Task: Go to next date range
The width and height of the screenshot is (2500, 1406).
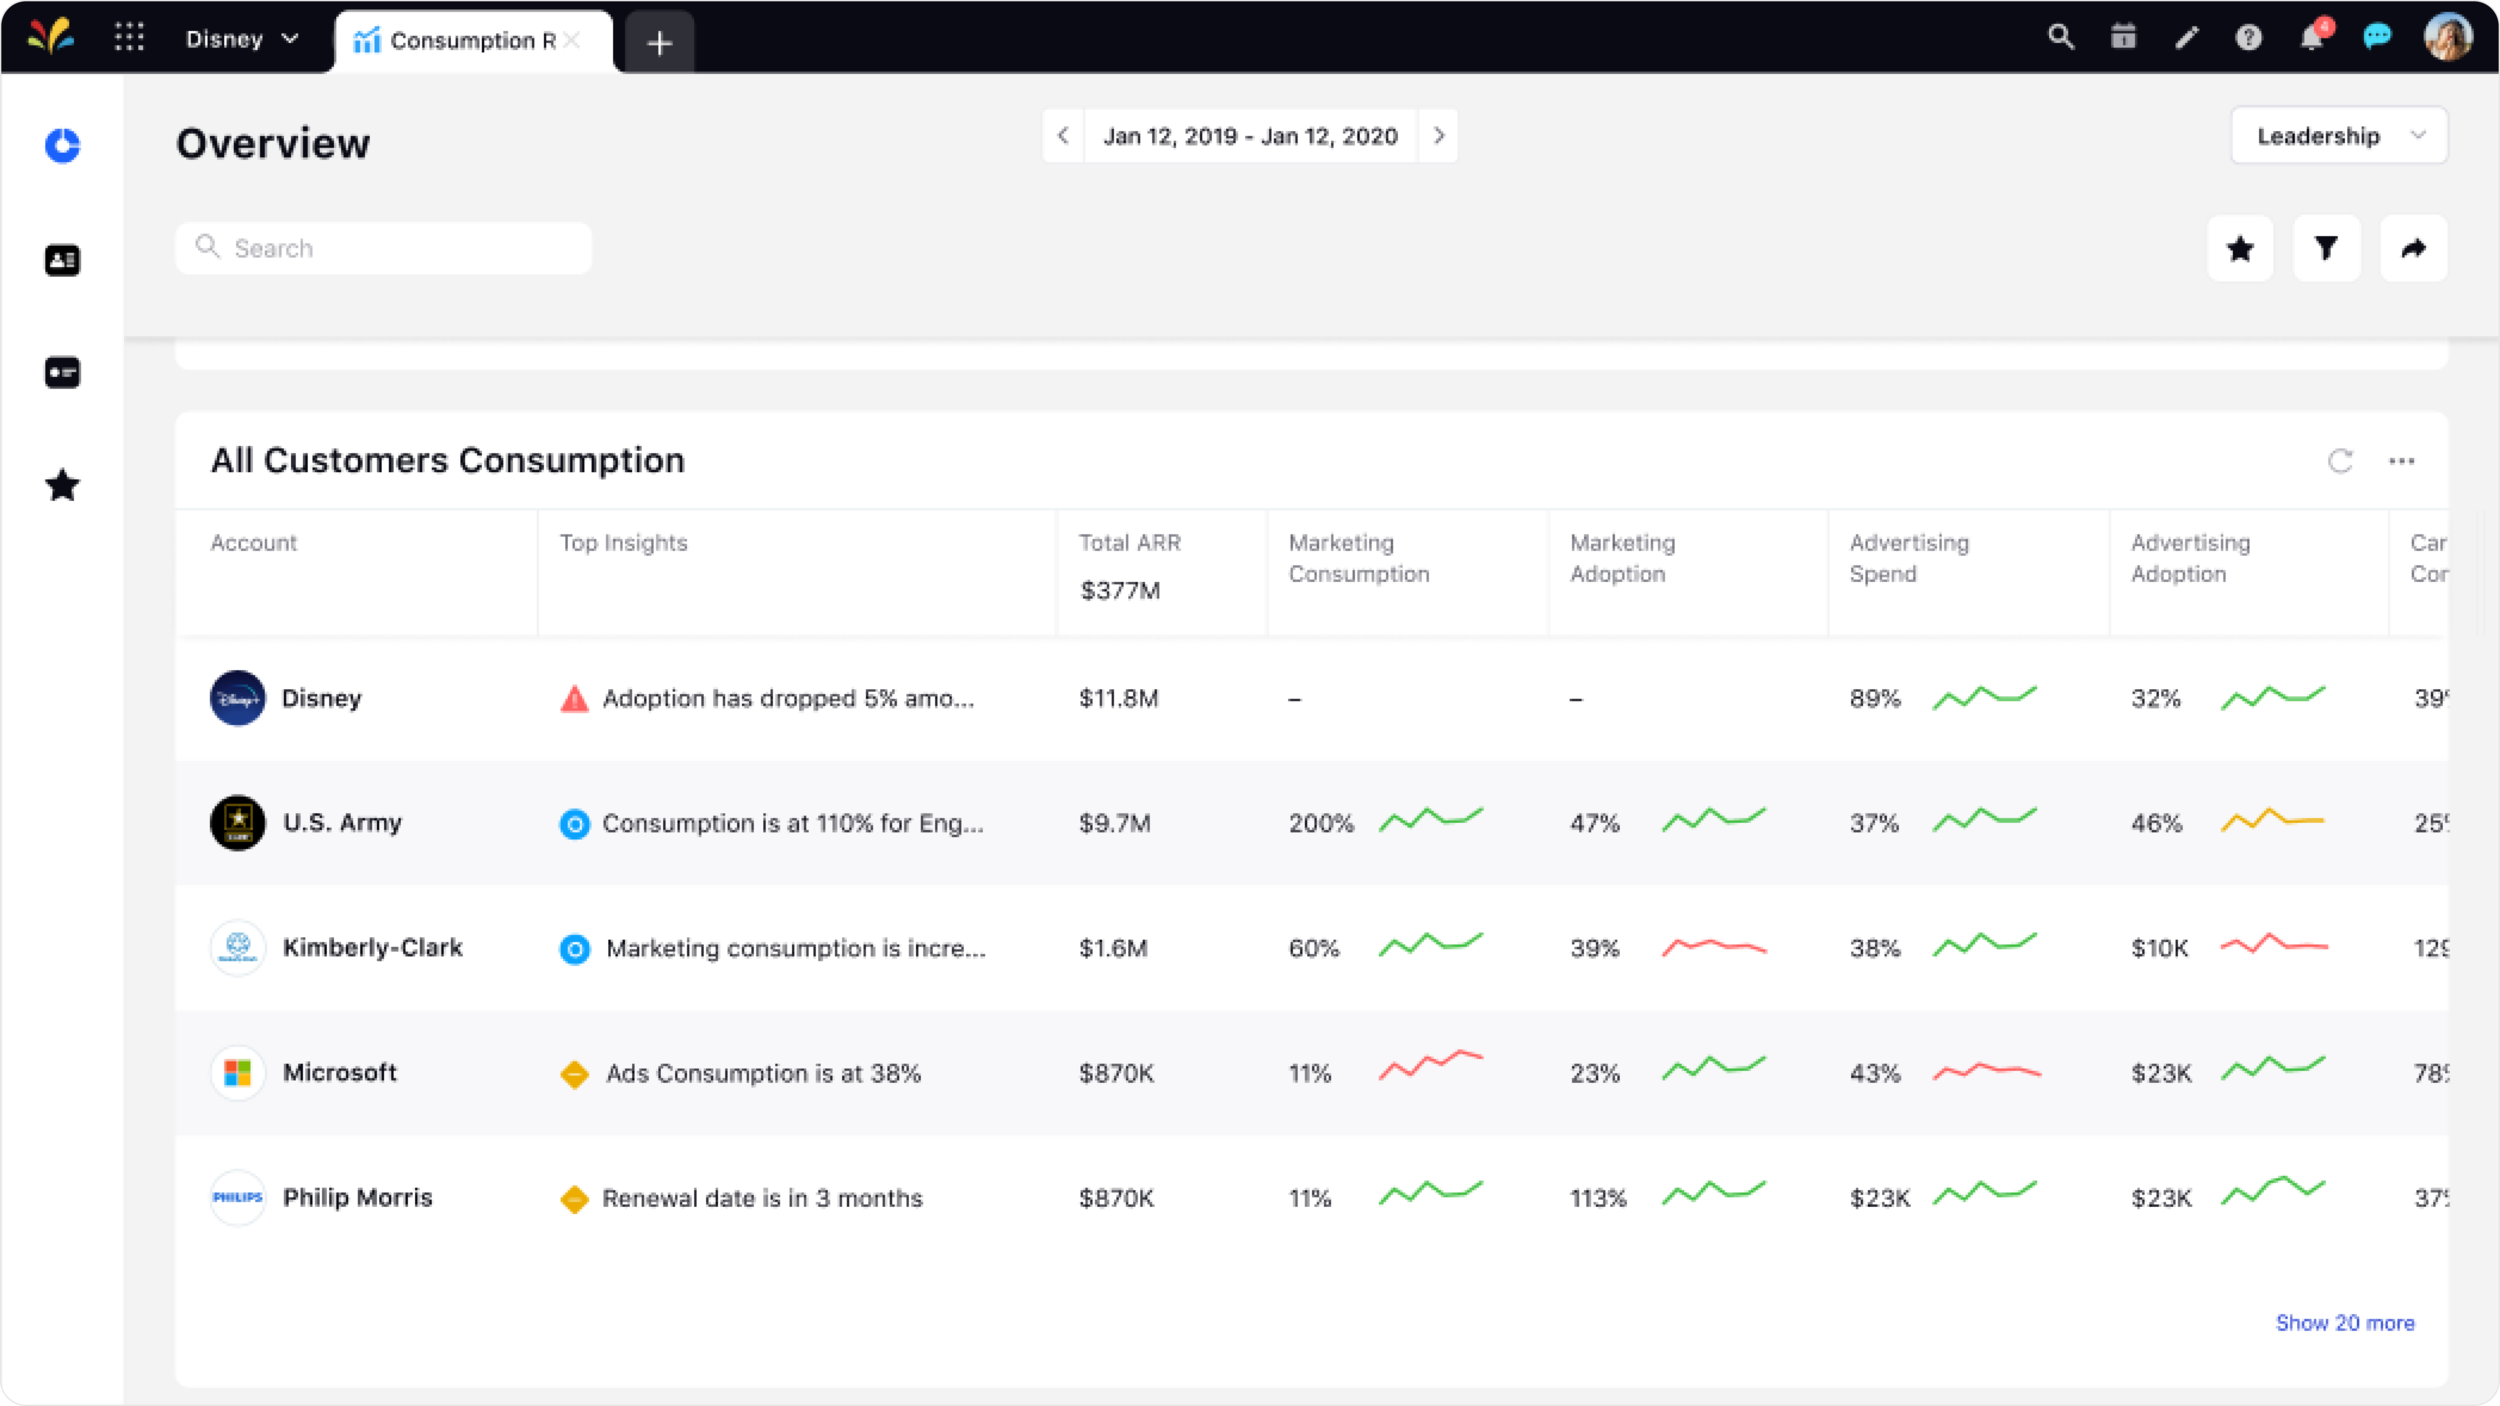Action: [1438, 136]
